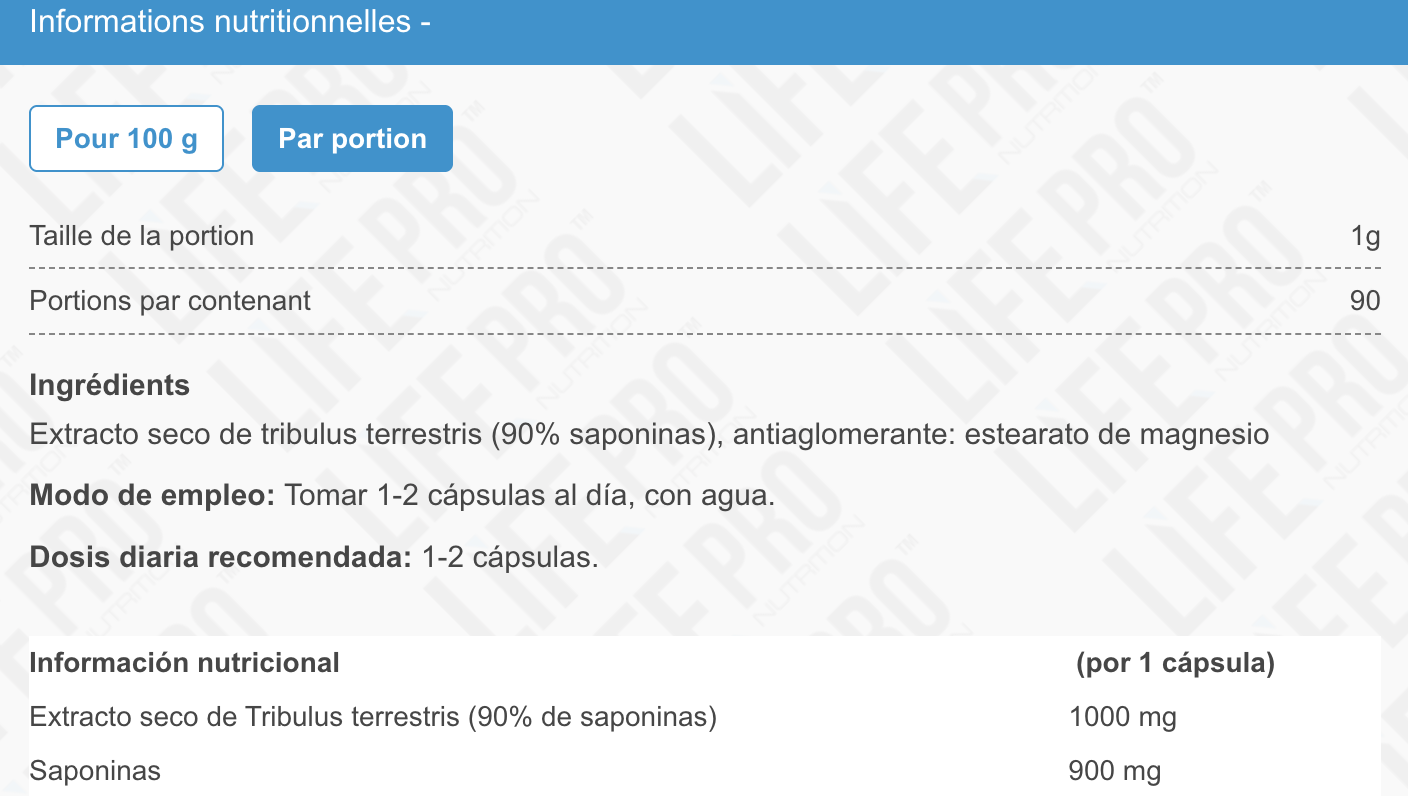Click the Extracto seco ingredients text line
This screenshot has height=796, width=1408.
pos(649,435)
